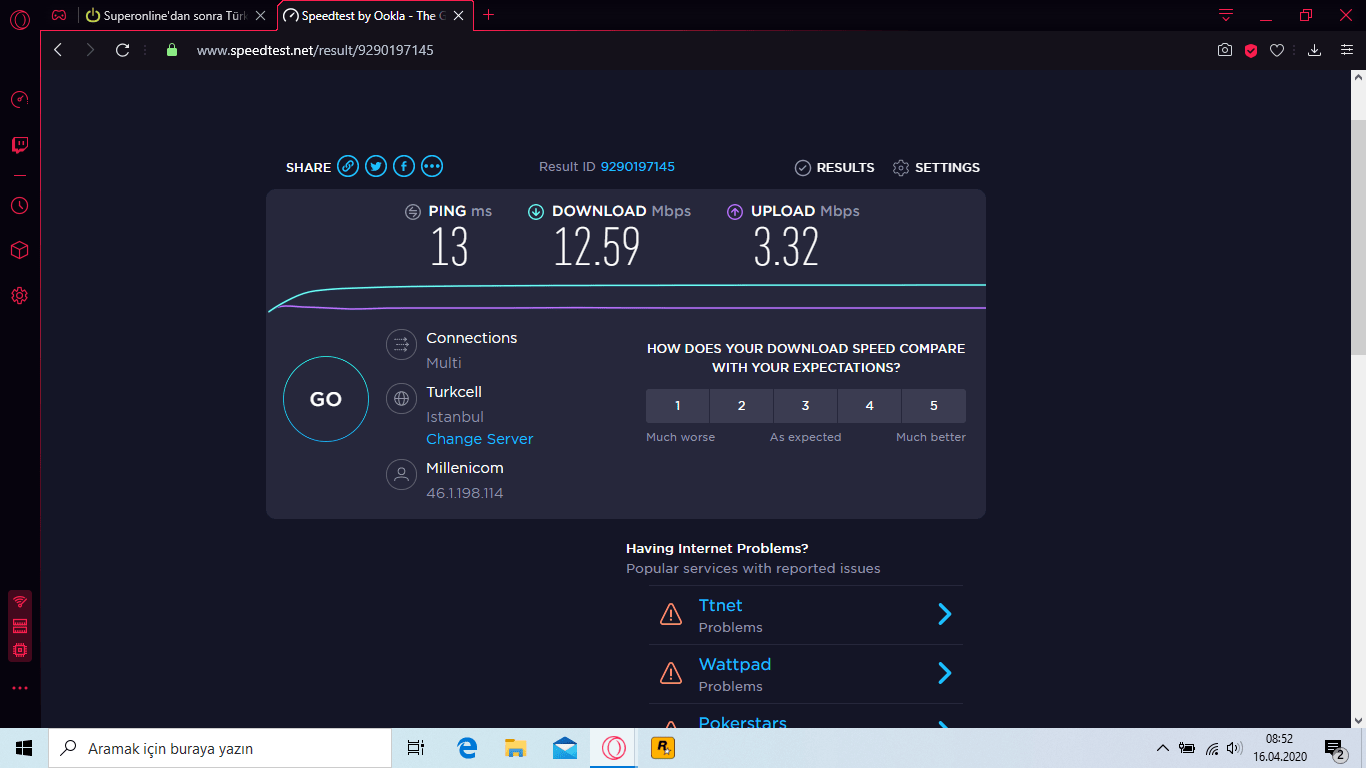
Task: Open Action Center notifications
Action: [x=1335, y=748]
